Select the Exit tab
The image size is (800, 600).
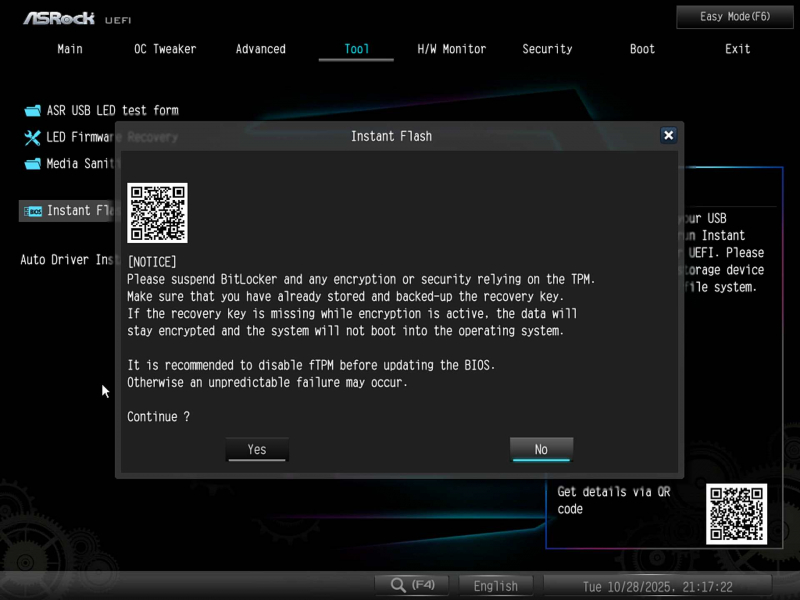click(738, 49)
